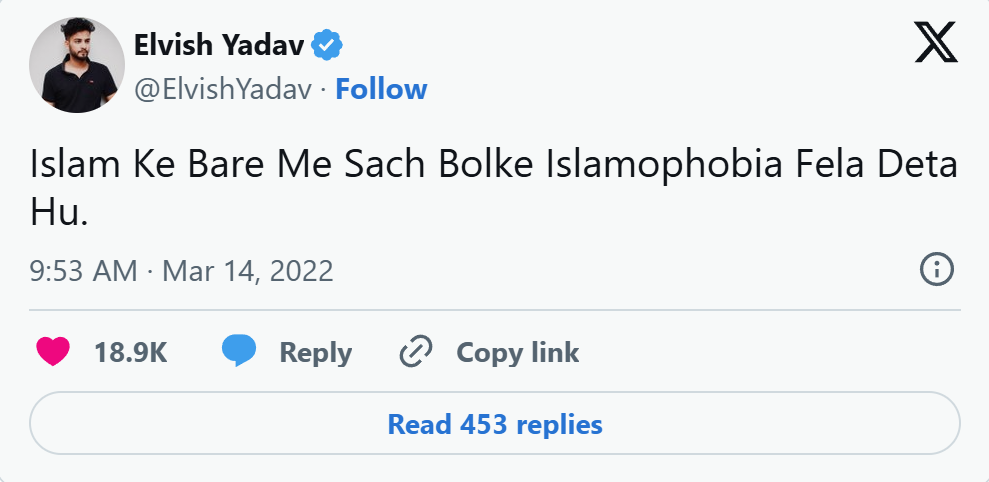Click the 18.9K likes count

click(x=130, y=352)
